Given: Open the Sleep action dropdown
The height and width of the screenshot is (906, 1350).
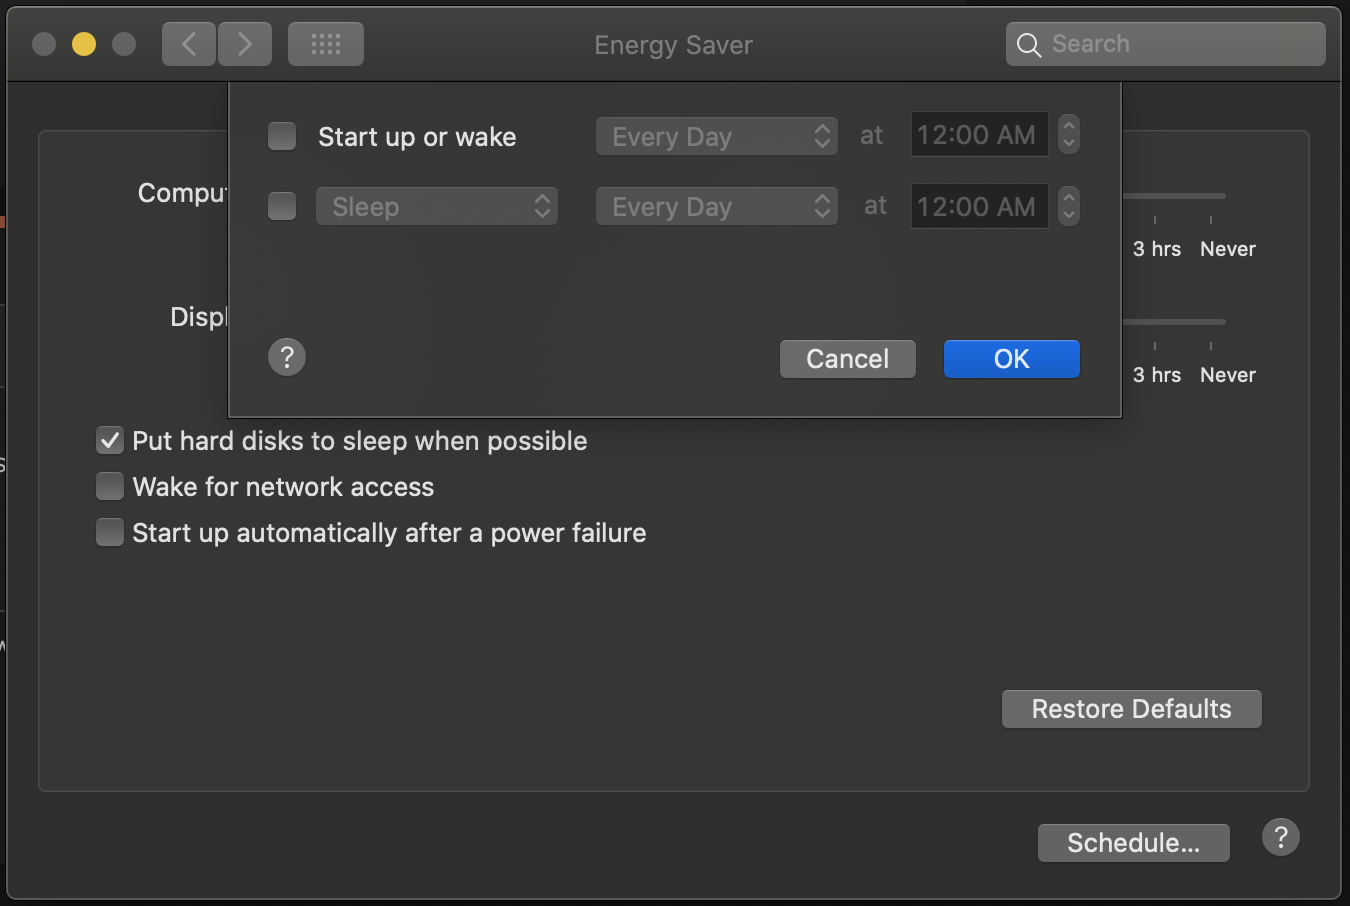Looking at the screenshot, I should tap(437, 207).
